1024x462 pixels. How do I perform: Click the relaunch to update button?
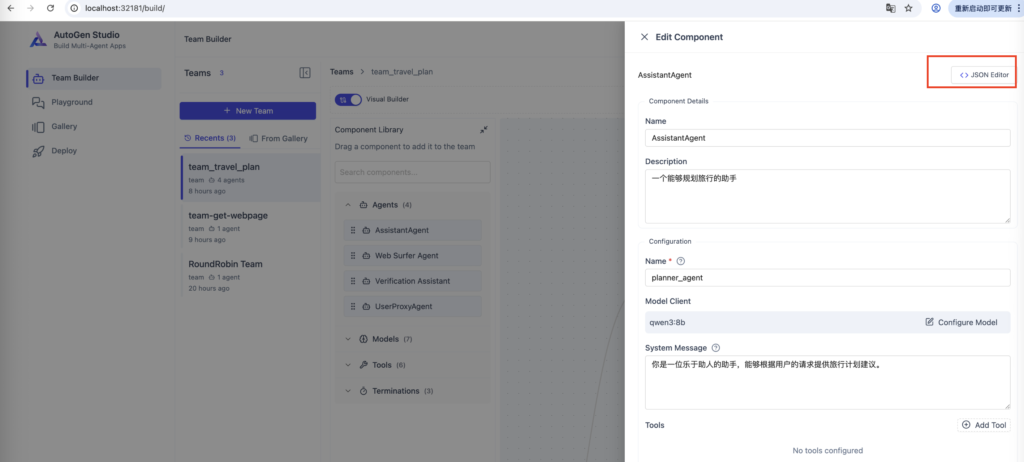[x=985, y=8]
